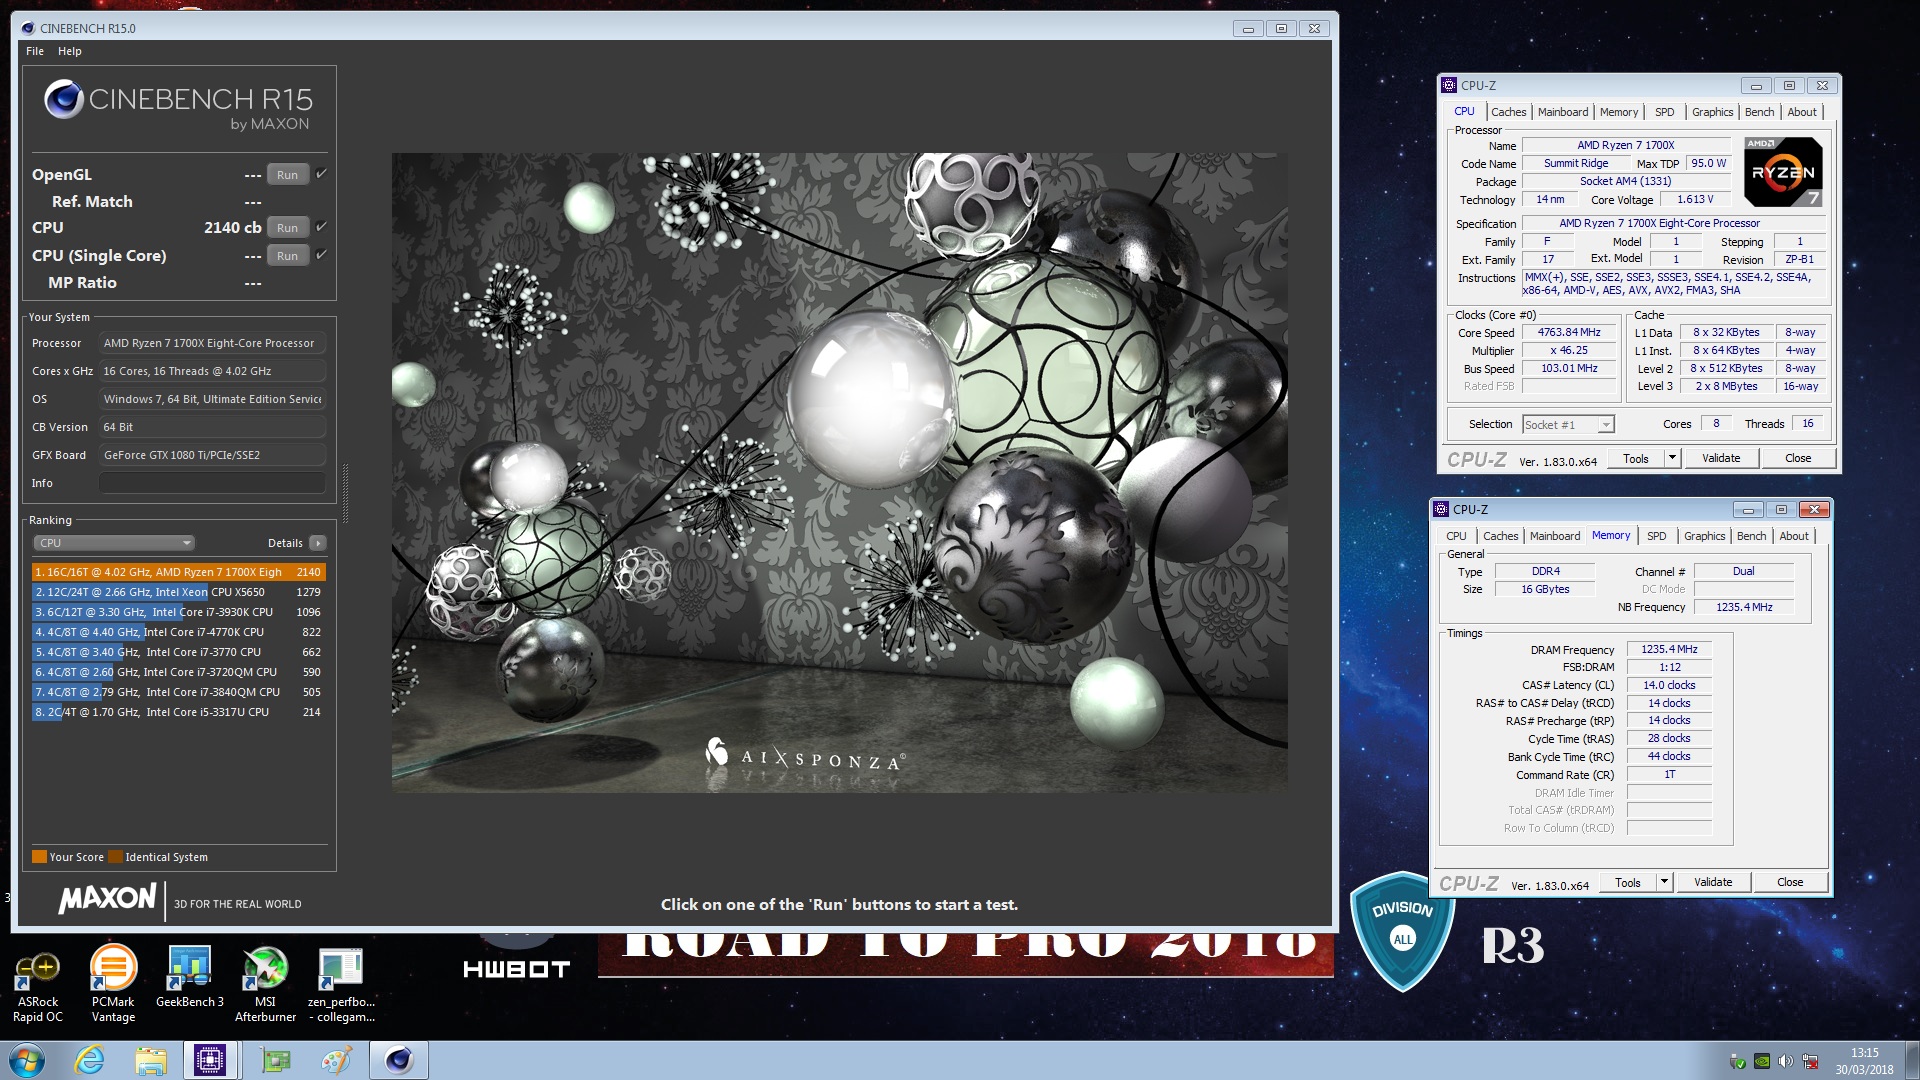Open Bench tab in upper CPU-Z
The image size is (1920, 1080).
click(x=1759, y=112)
